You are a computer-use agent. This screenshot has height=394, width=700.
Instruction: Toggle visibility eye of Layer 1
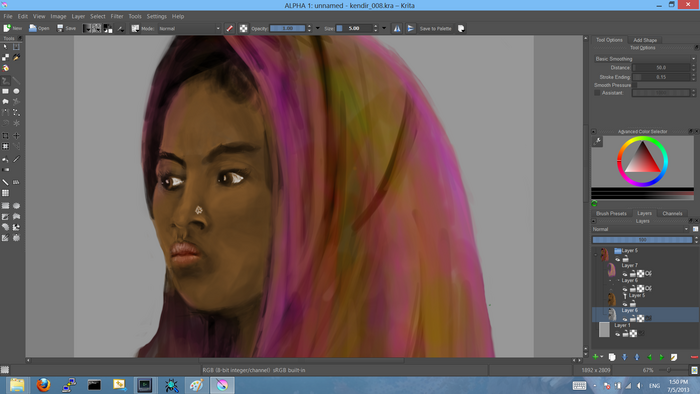(618, 334)
